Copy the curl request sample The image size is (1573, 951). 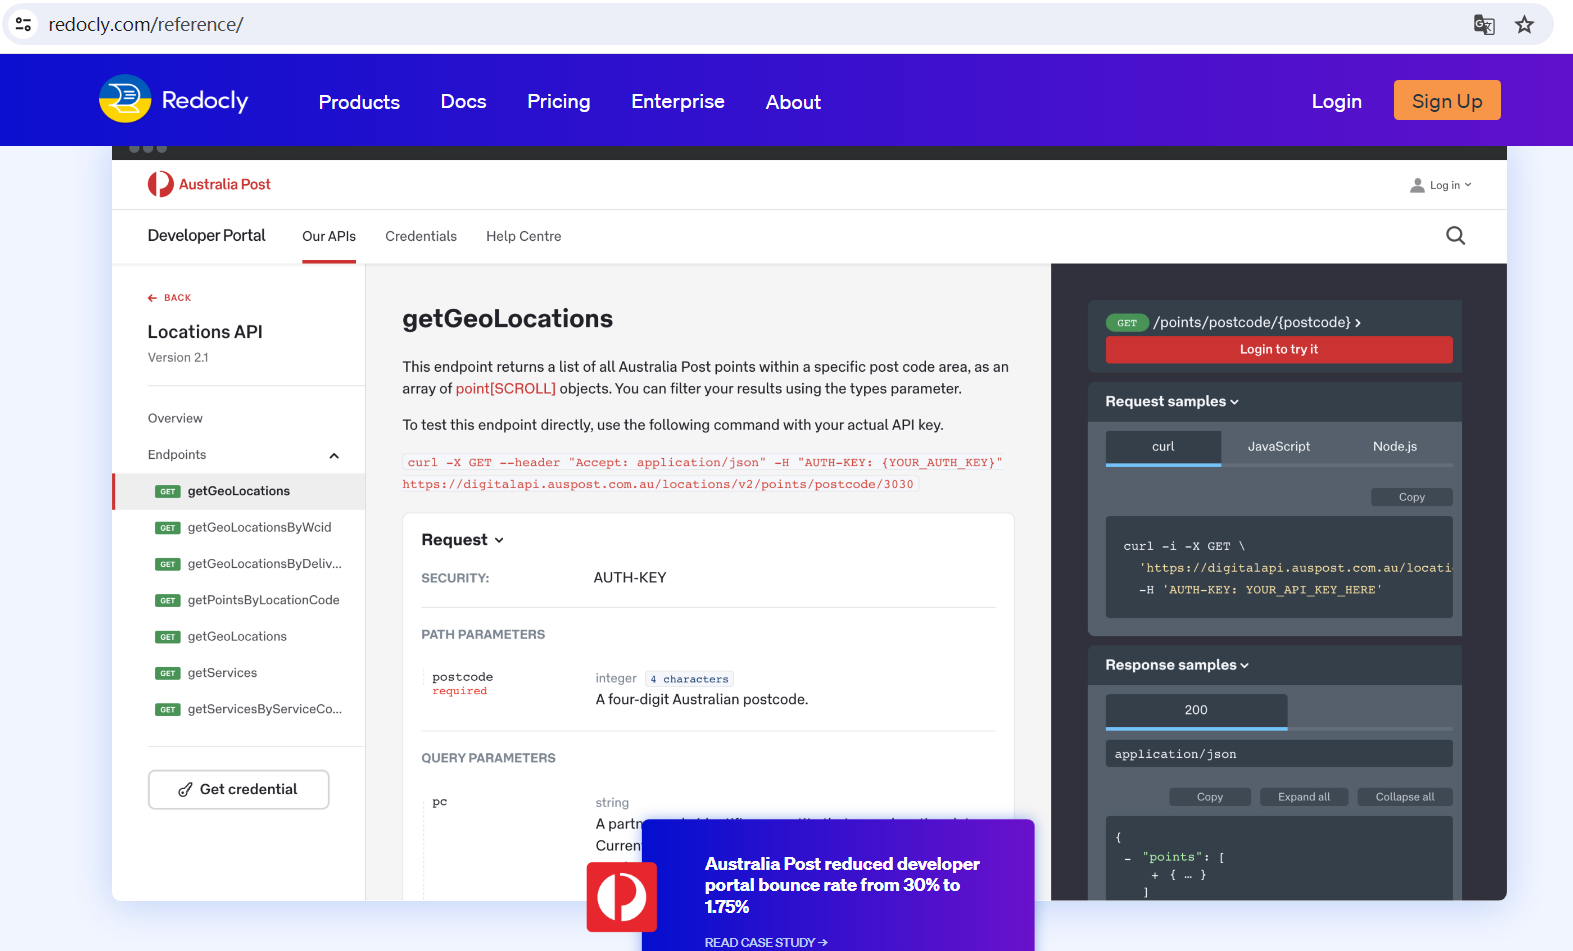tap(1412, 497)
